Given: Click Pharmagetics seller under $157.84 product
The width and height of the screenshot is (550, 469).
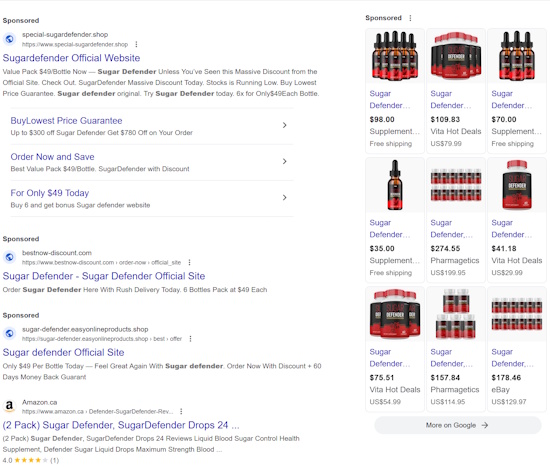Looking at the screenshot, I should [455, 390].
